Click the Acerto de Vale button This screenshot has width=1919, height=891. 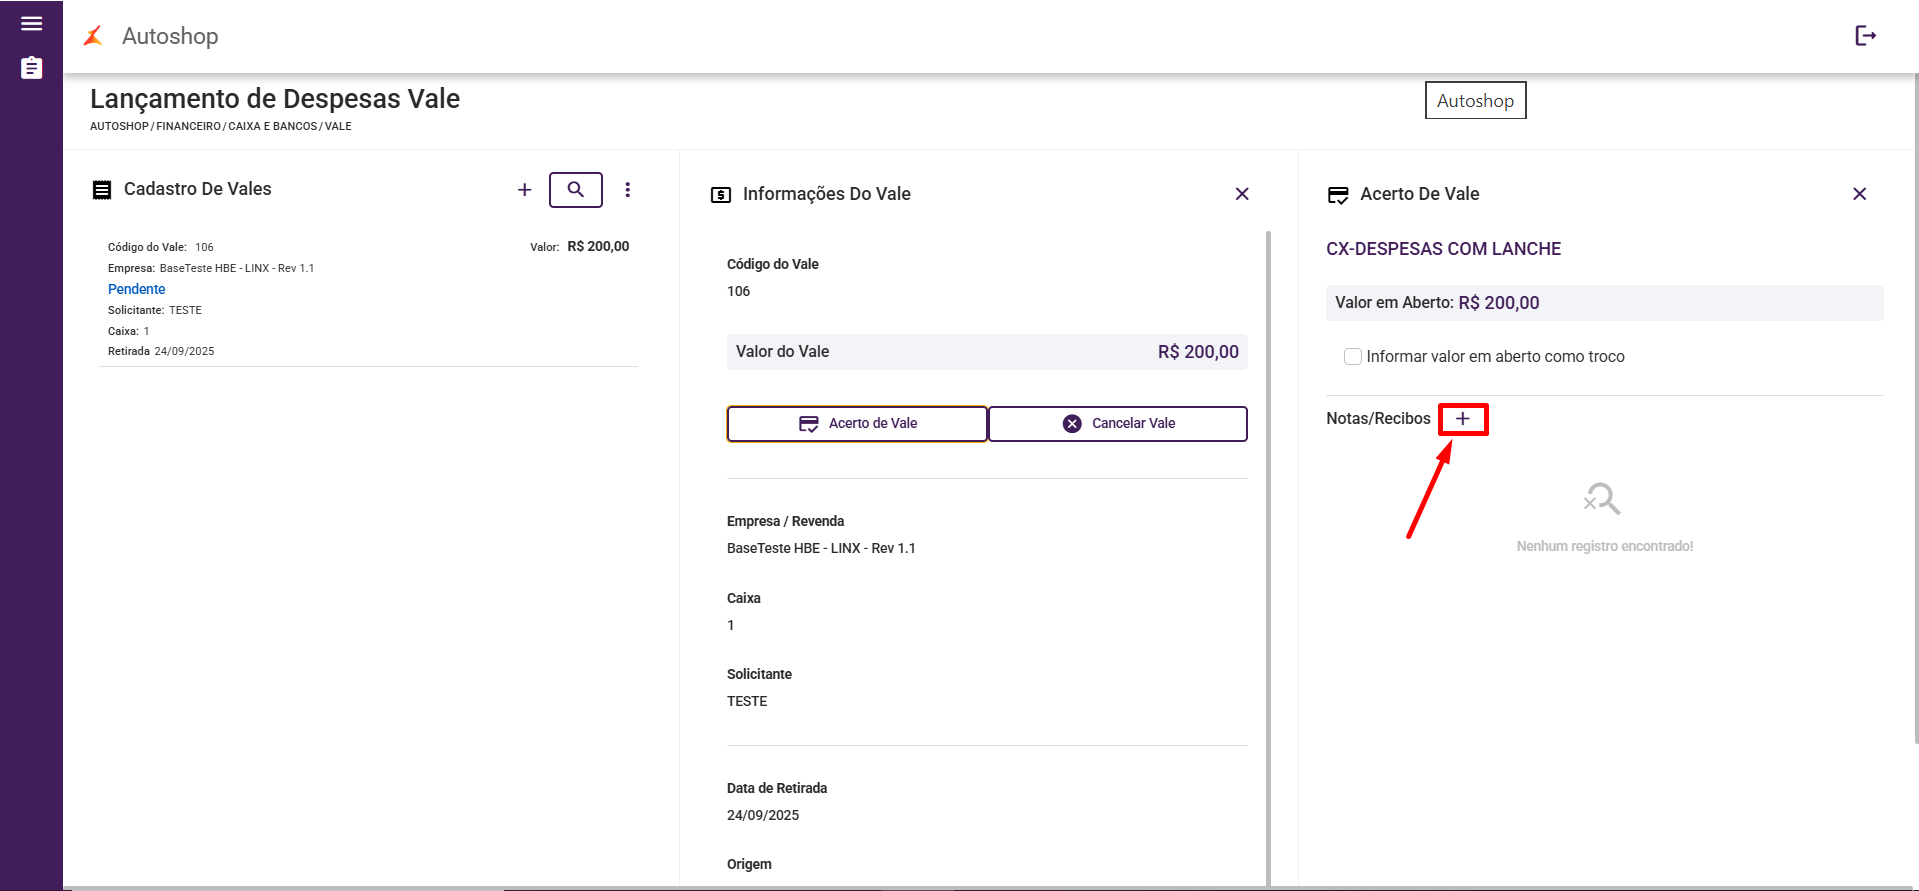pyautogui.click(x=857, y=424)
